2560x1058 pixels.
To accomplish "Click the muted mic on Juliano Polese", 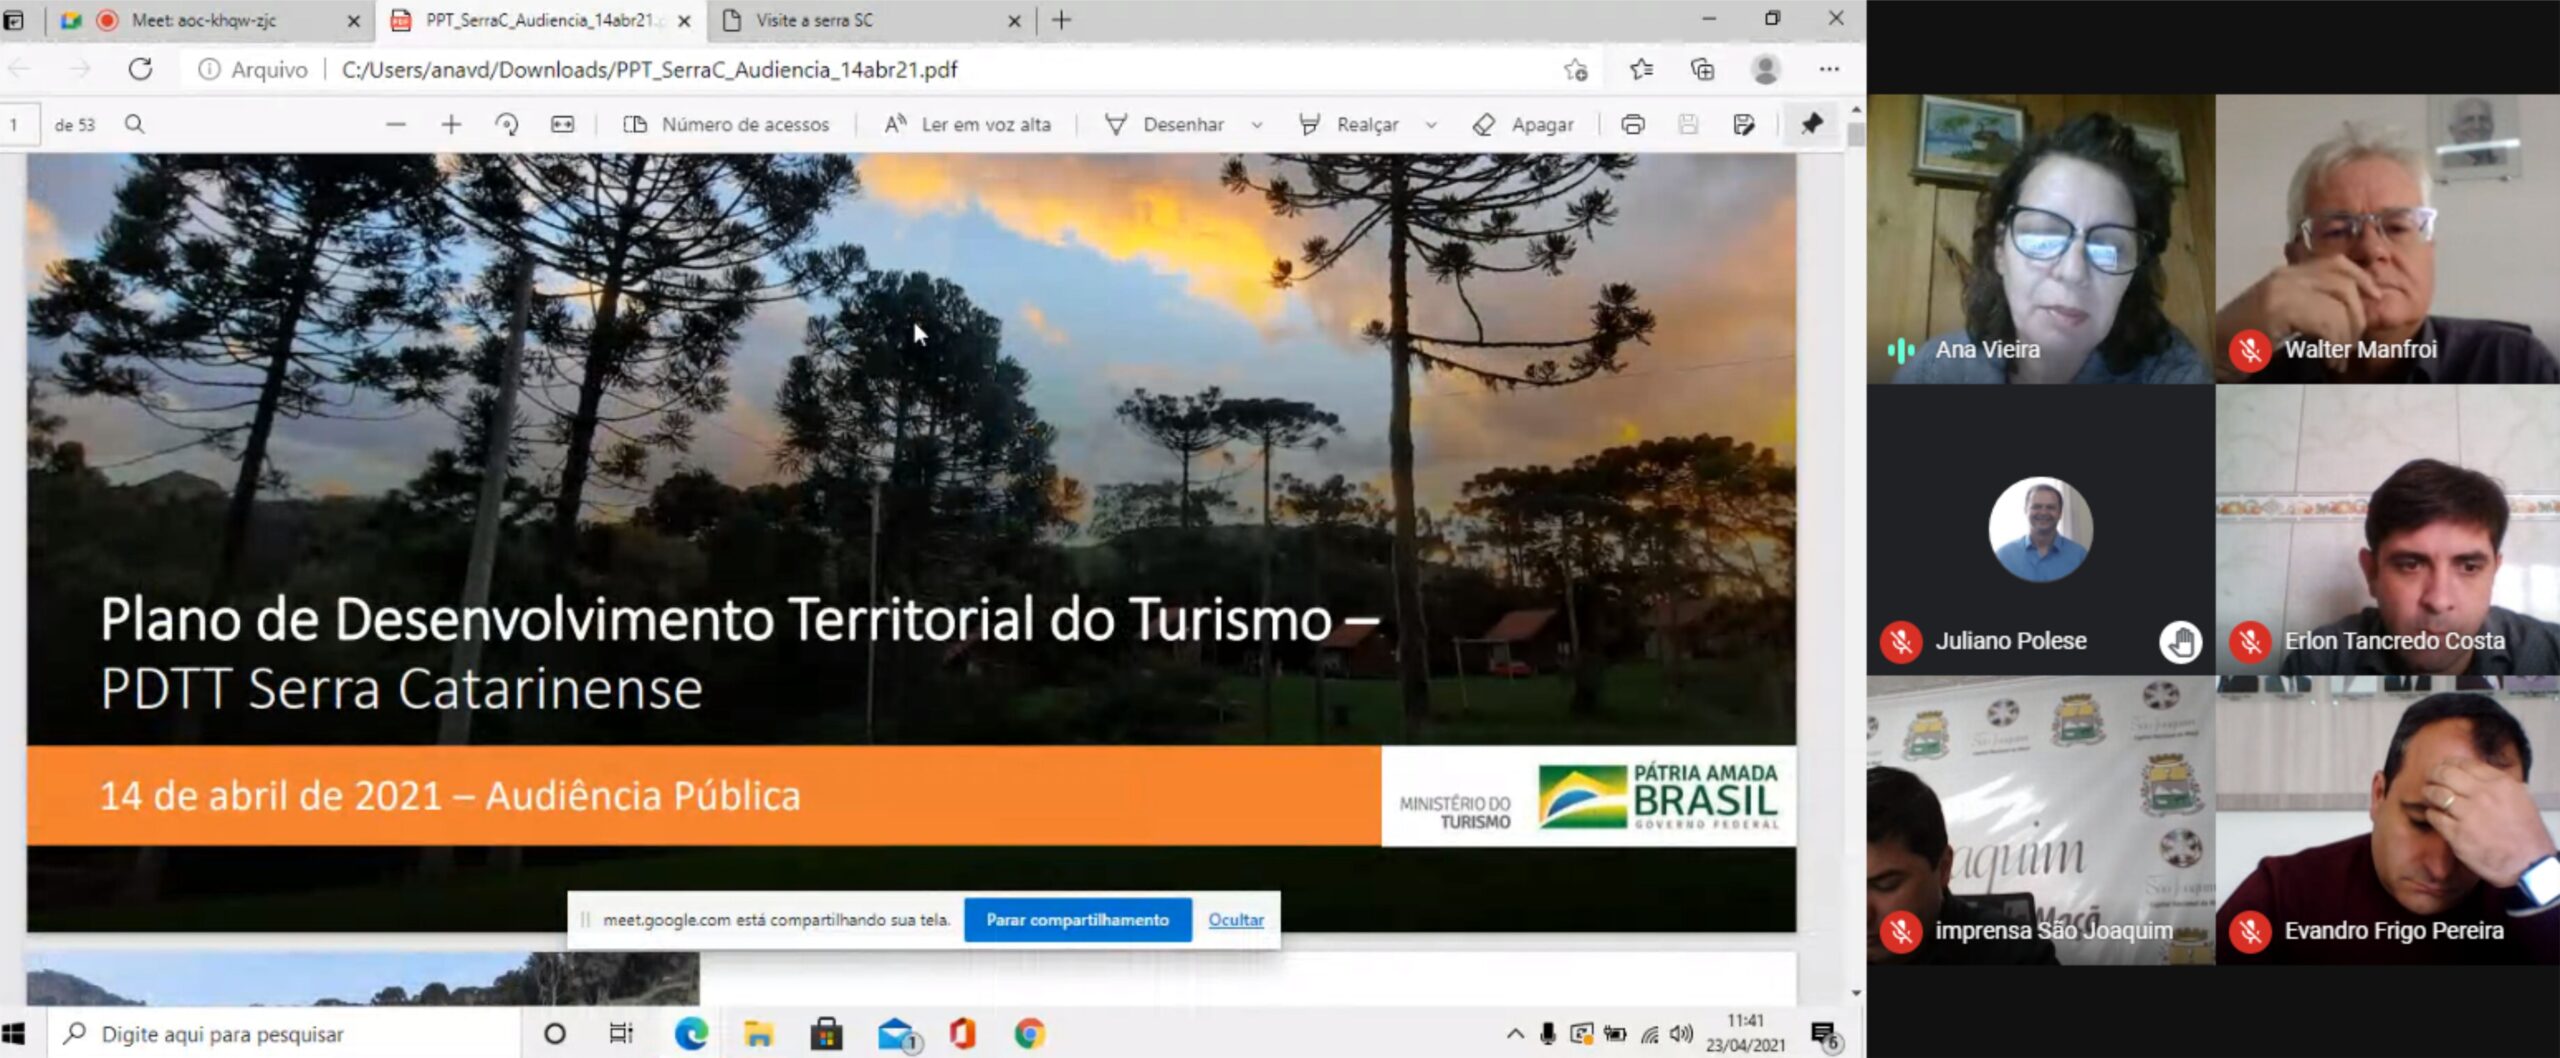I will [1901, 641].
